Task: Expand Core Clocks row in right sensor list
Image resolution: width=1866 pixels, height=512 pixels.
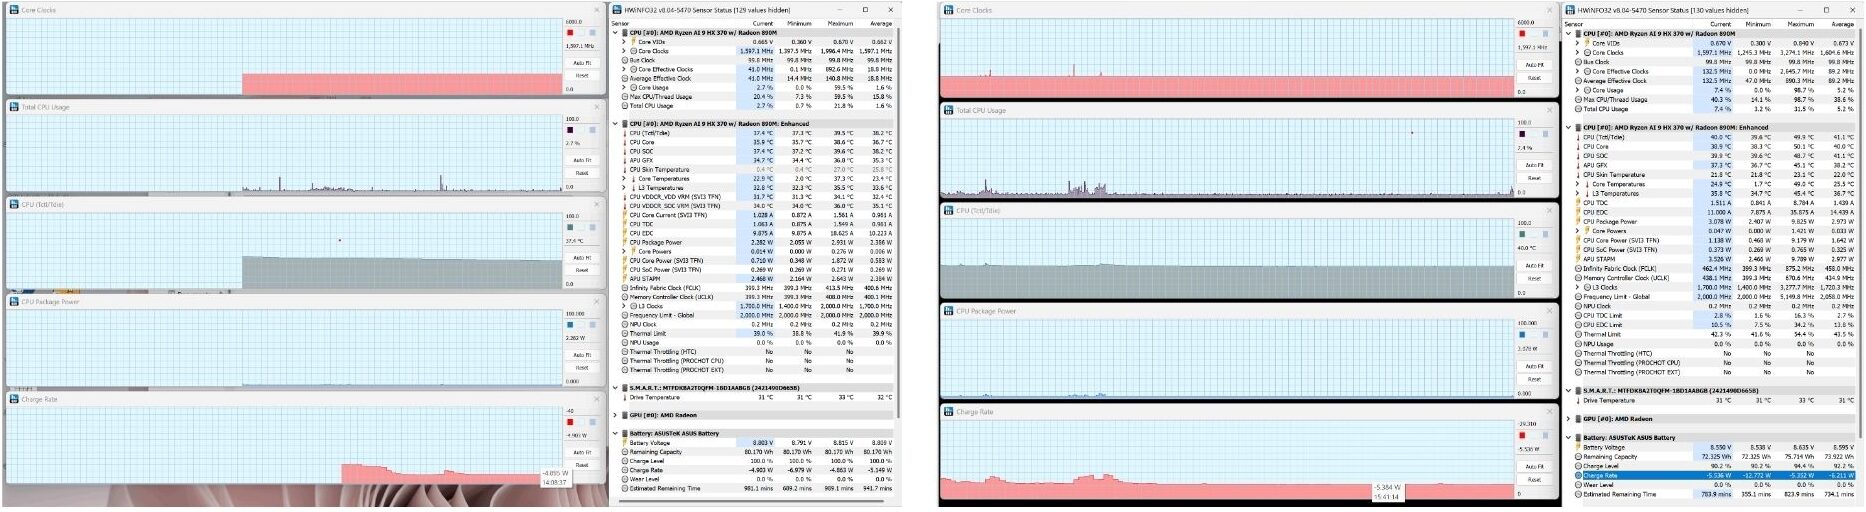Action: [1578, 53]
